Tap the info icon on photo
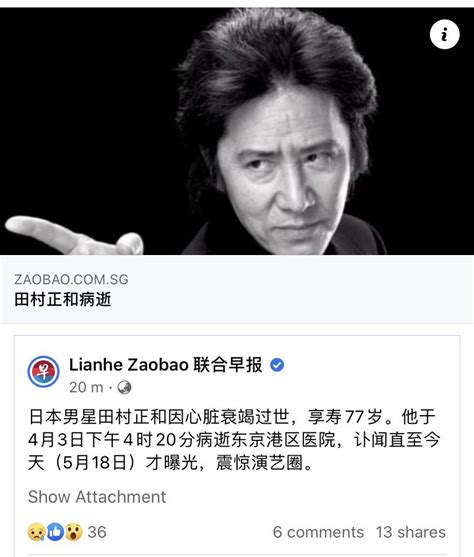 pos(445,34)
